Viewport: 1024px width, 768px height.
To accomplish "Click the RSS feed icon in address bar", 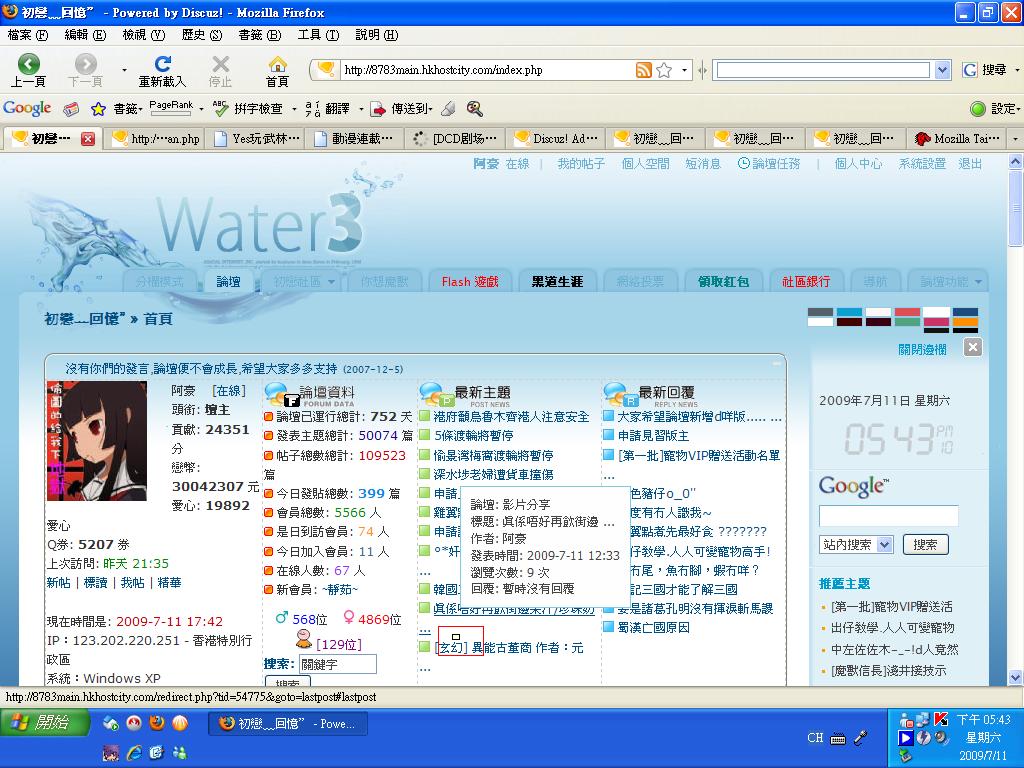I will pos(644,70).
